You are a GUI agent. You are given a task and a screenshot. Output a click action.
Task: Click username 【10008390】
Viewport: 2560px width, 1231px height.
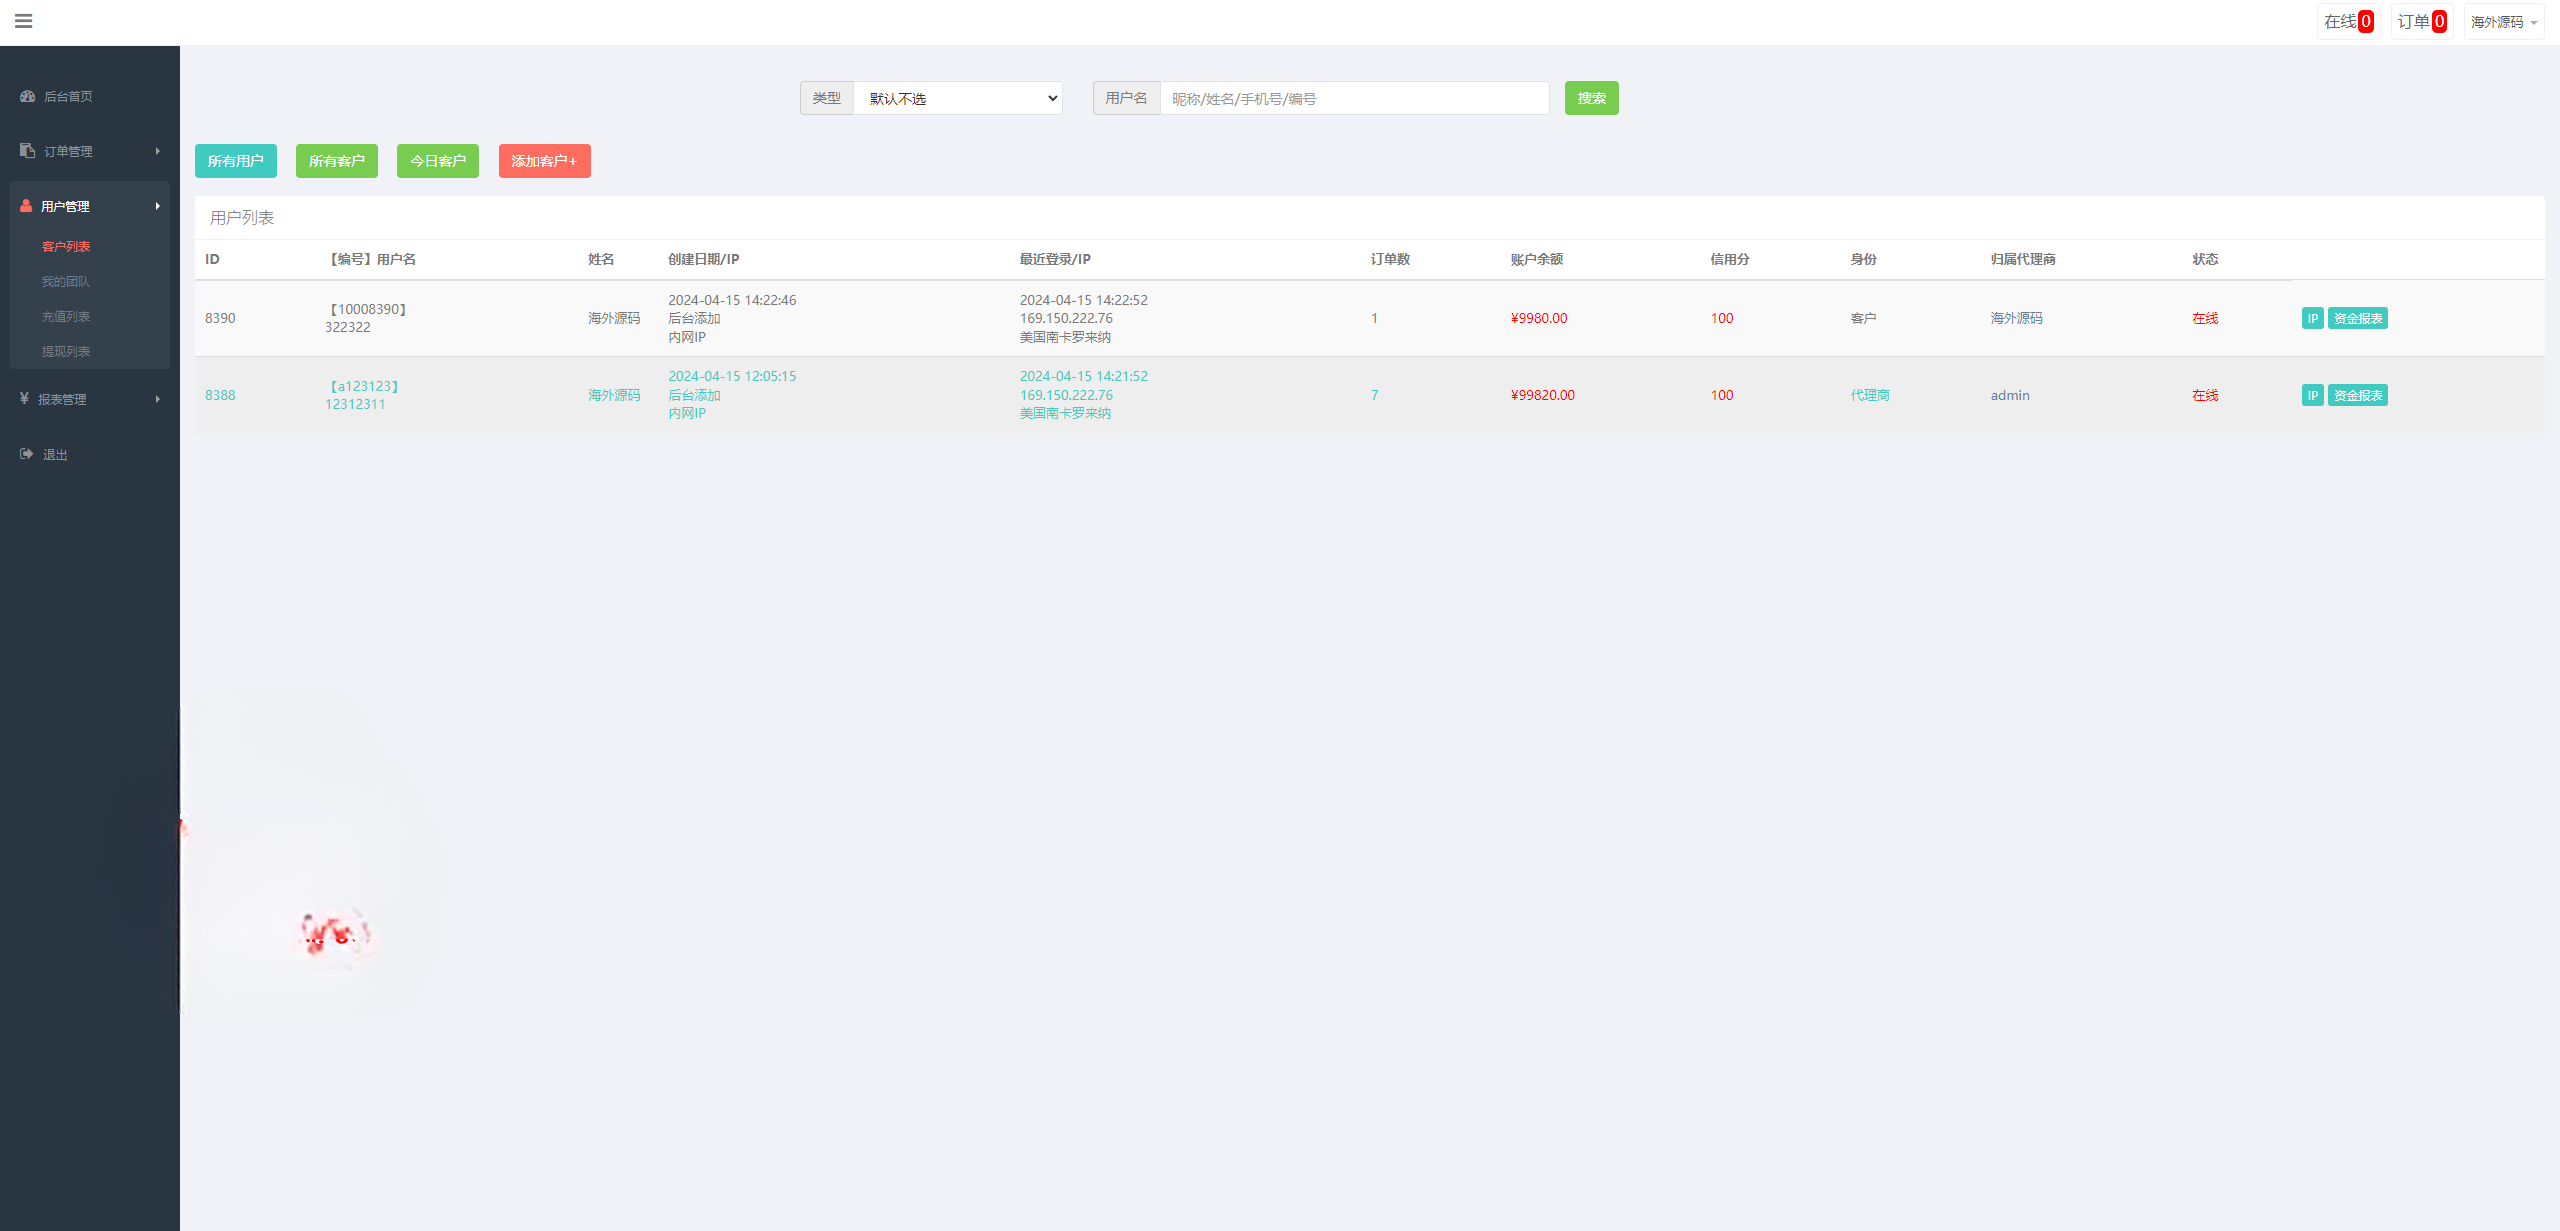pyautogui.click(x=368, y=309)
